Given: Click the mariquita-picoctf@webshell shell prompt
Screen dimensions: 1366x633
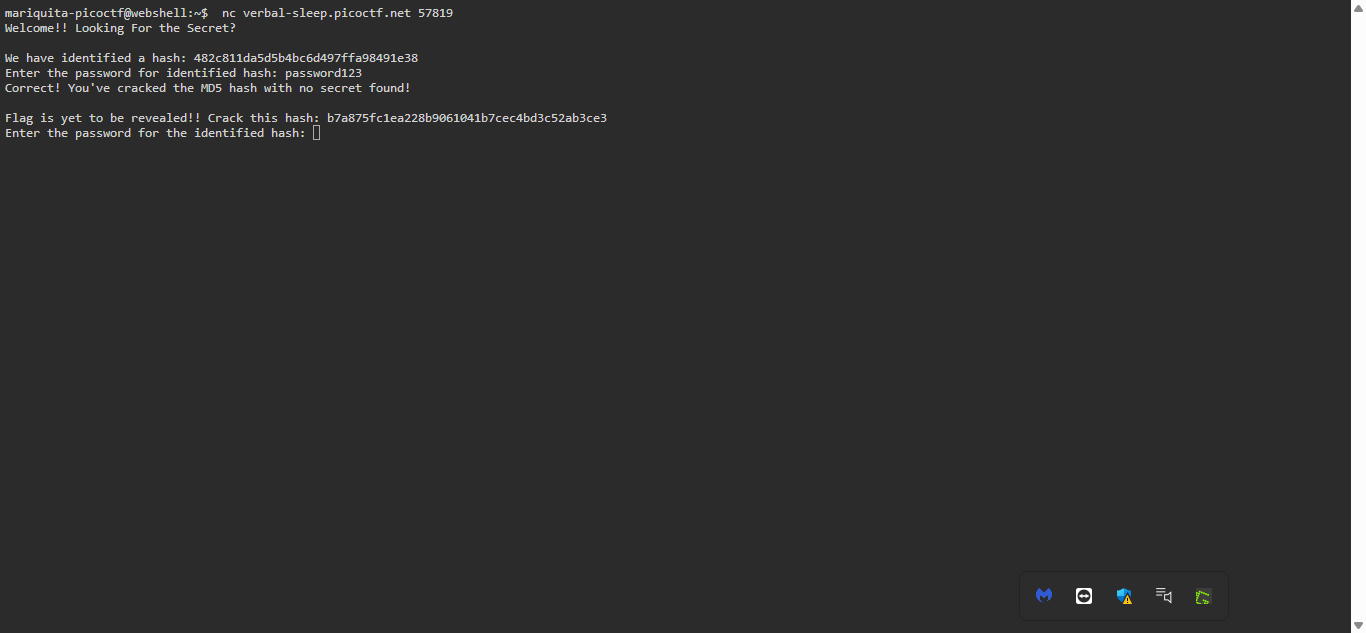Looking at the screenshot, I should (106, 13).
